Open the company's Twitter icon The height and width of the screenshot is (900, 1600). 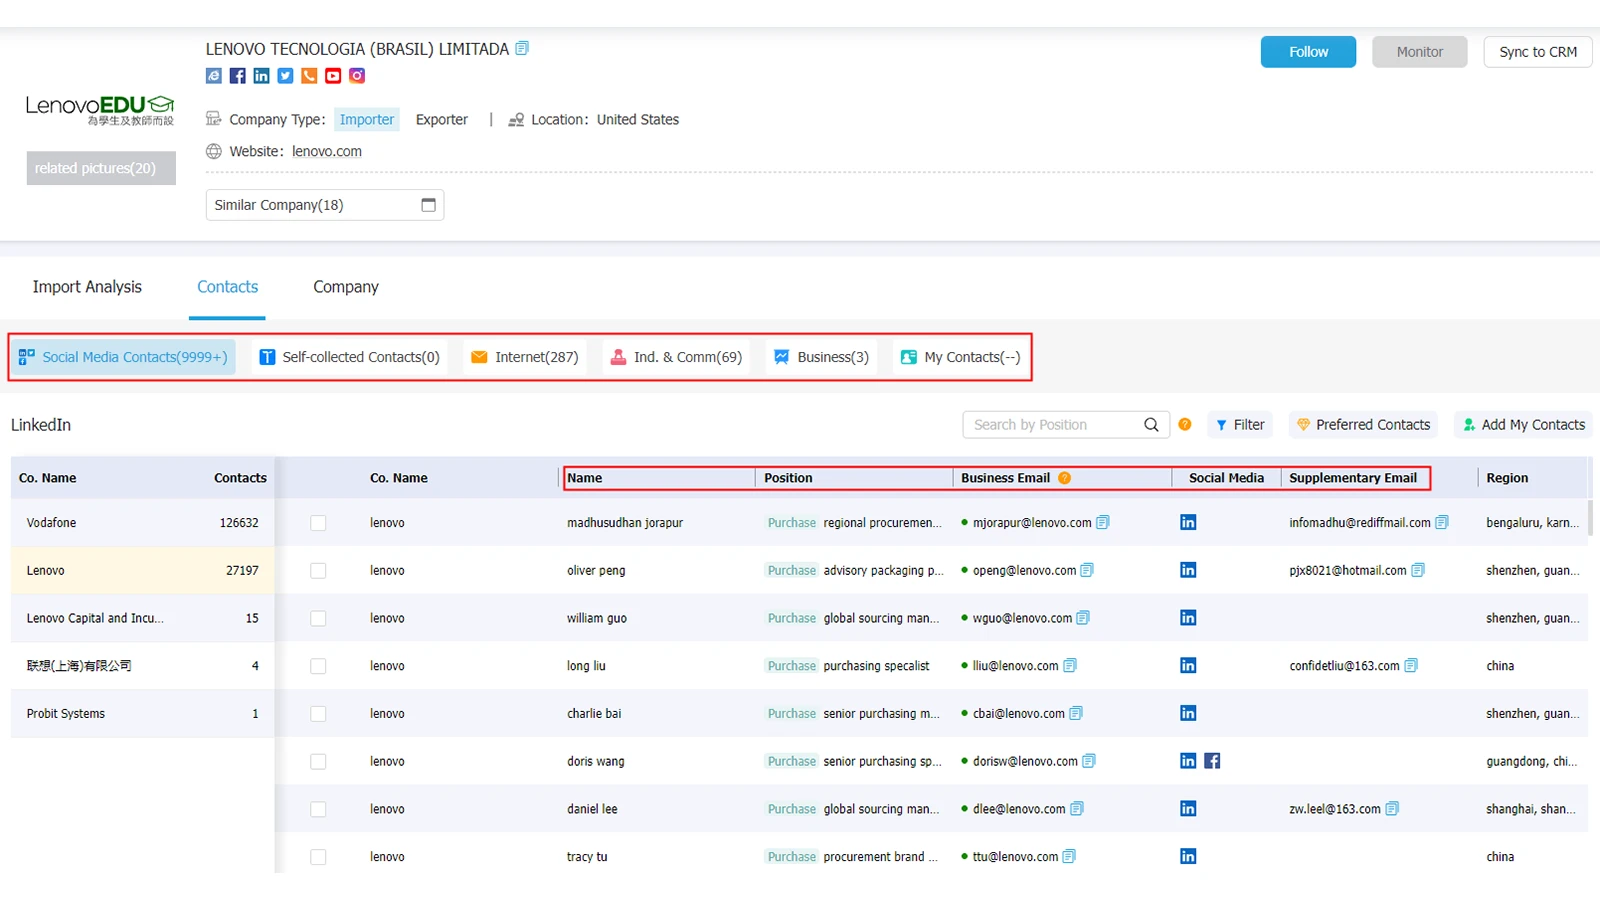pos(286,76)
